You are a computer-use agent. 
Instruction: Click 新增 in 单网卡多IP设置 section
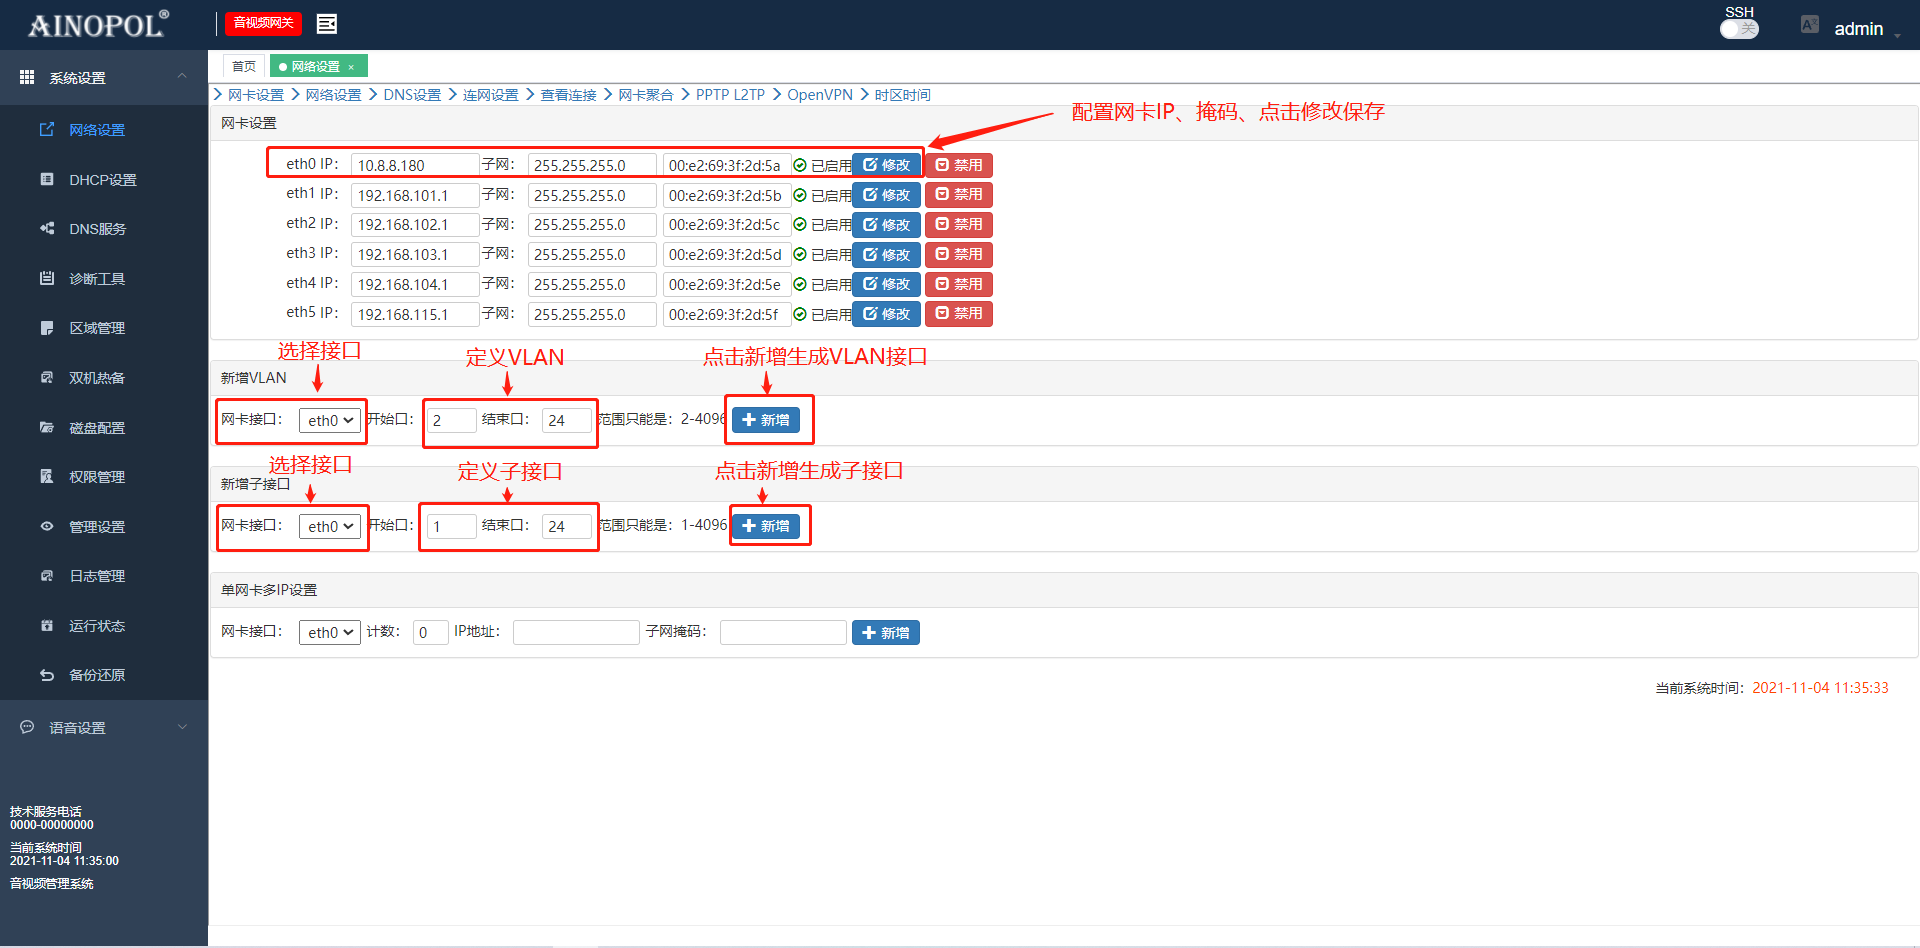[x=885, y=633]
